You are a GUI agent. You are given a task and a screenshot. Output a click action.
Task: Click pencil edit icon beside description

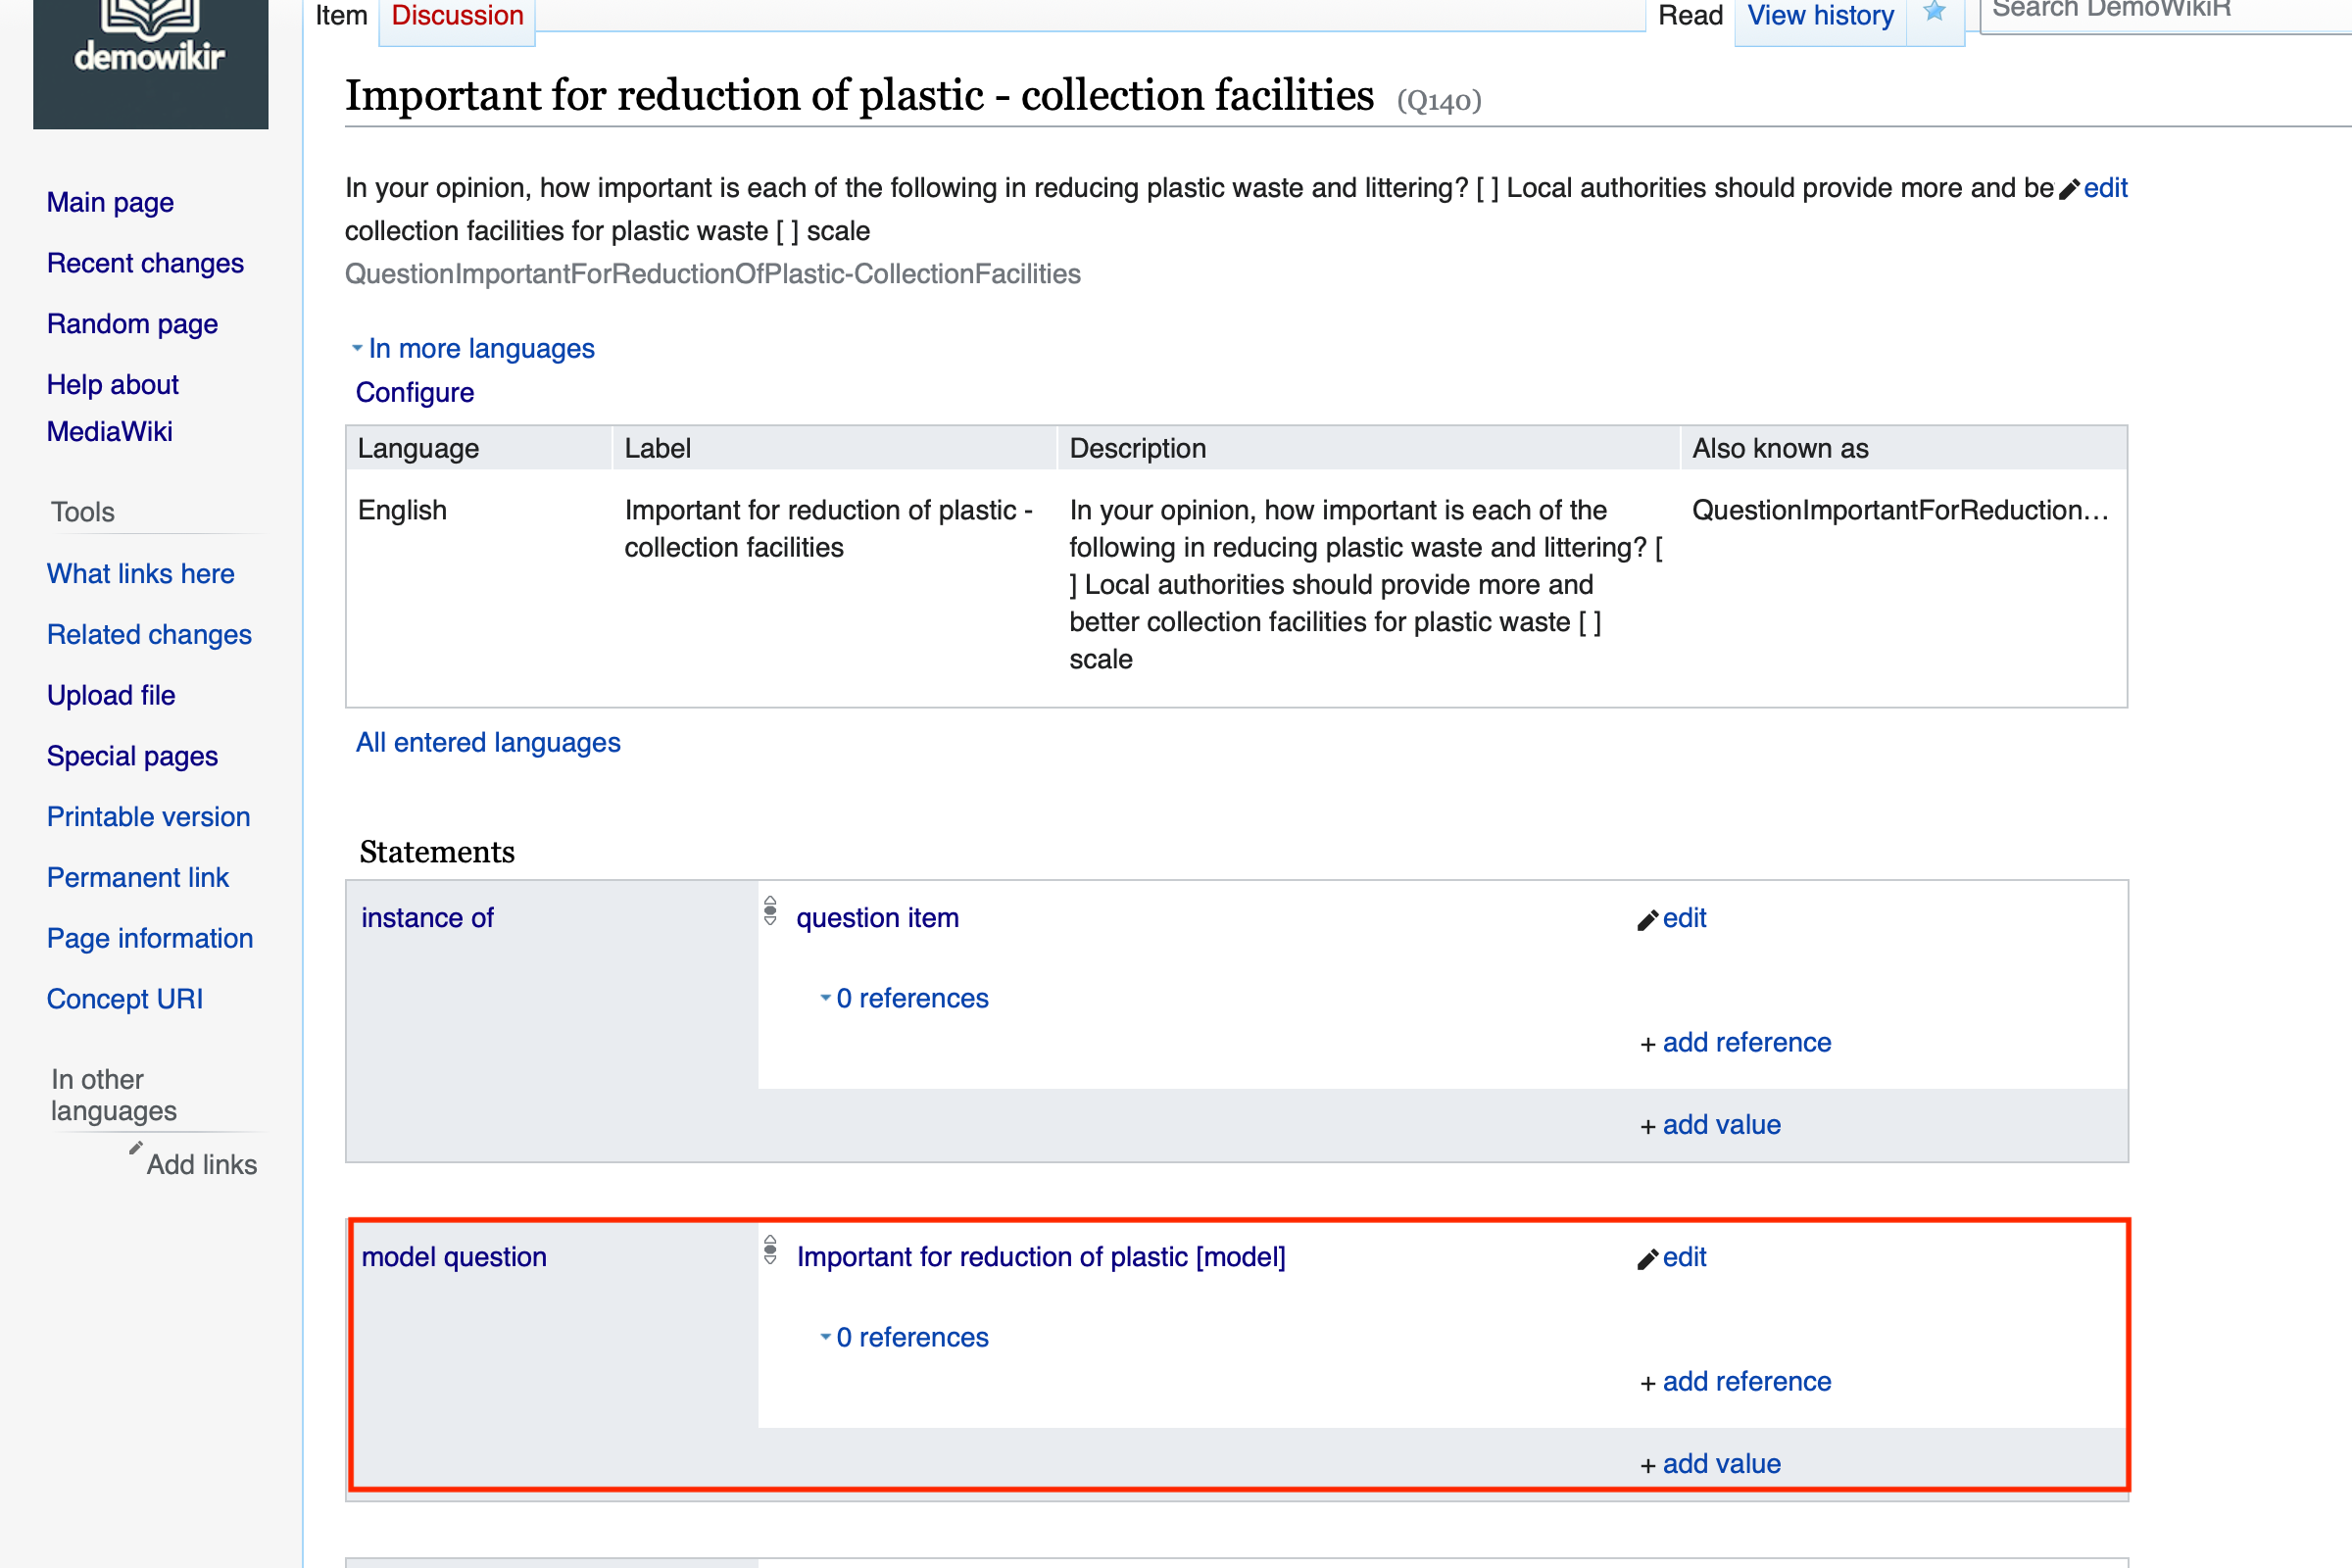tap(2069, 189)
